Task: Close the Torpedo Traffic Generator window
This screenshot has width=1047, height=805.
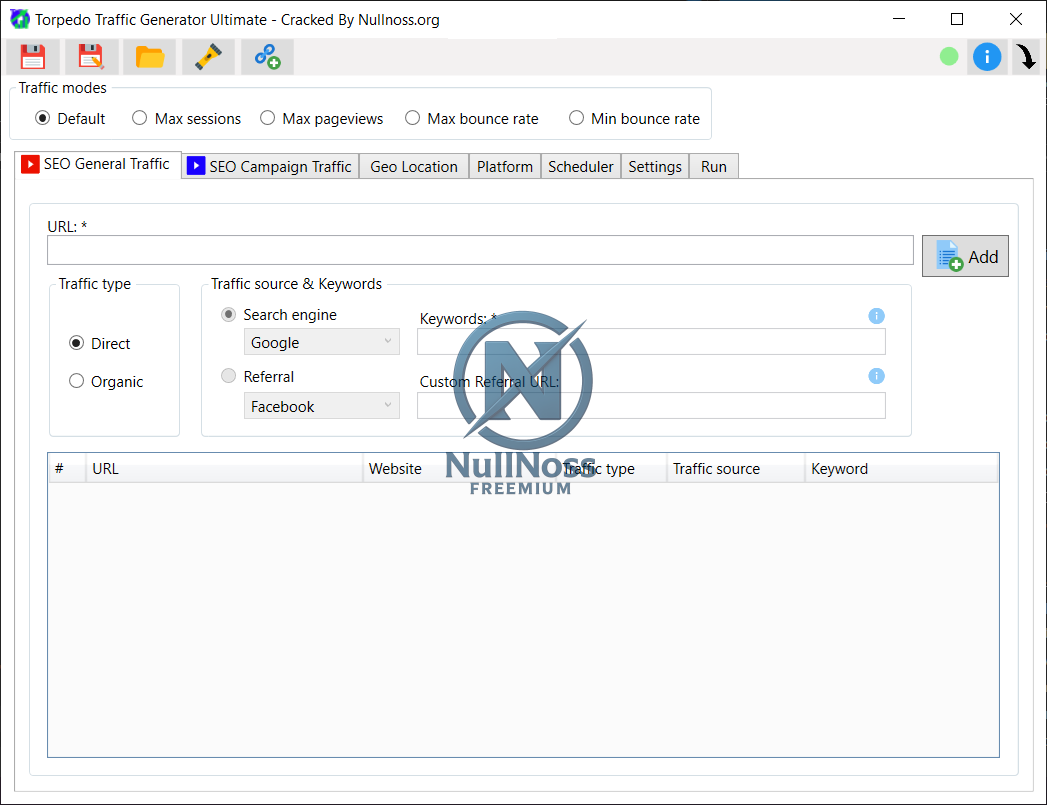Action: click(1016, 19)
